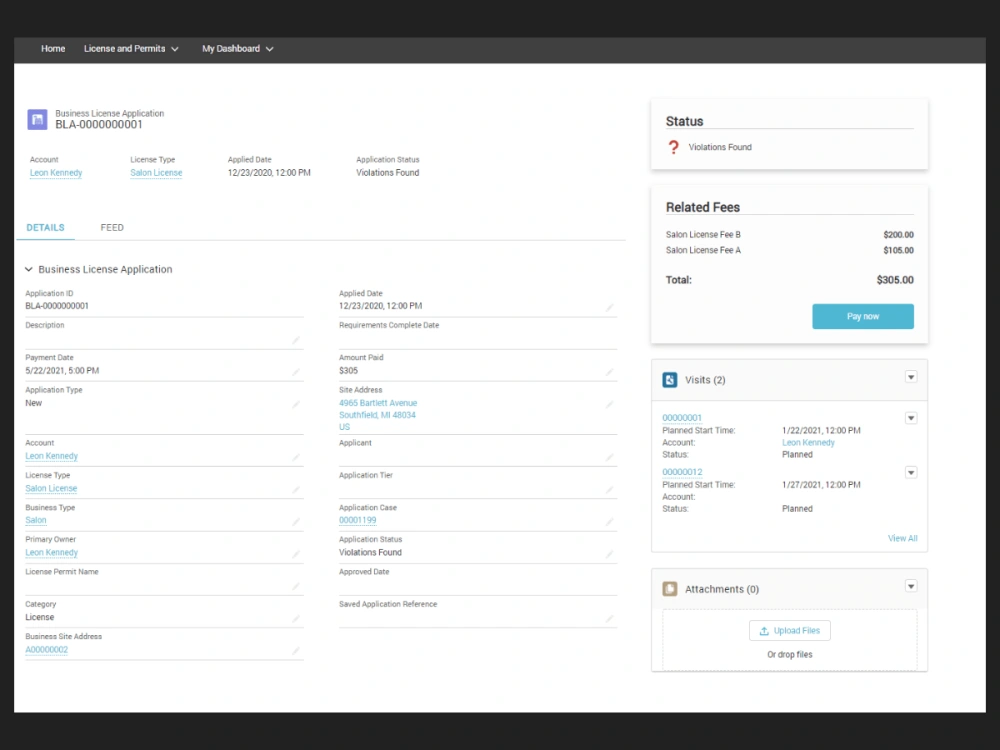
Task: Click the Business License Application record icon
Action: (37, 119)
